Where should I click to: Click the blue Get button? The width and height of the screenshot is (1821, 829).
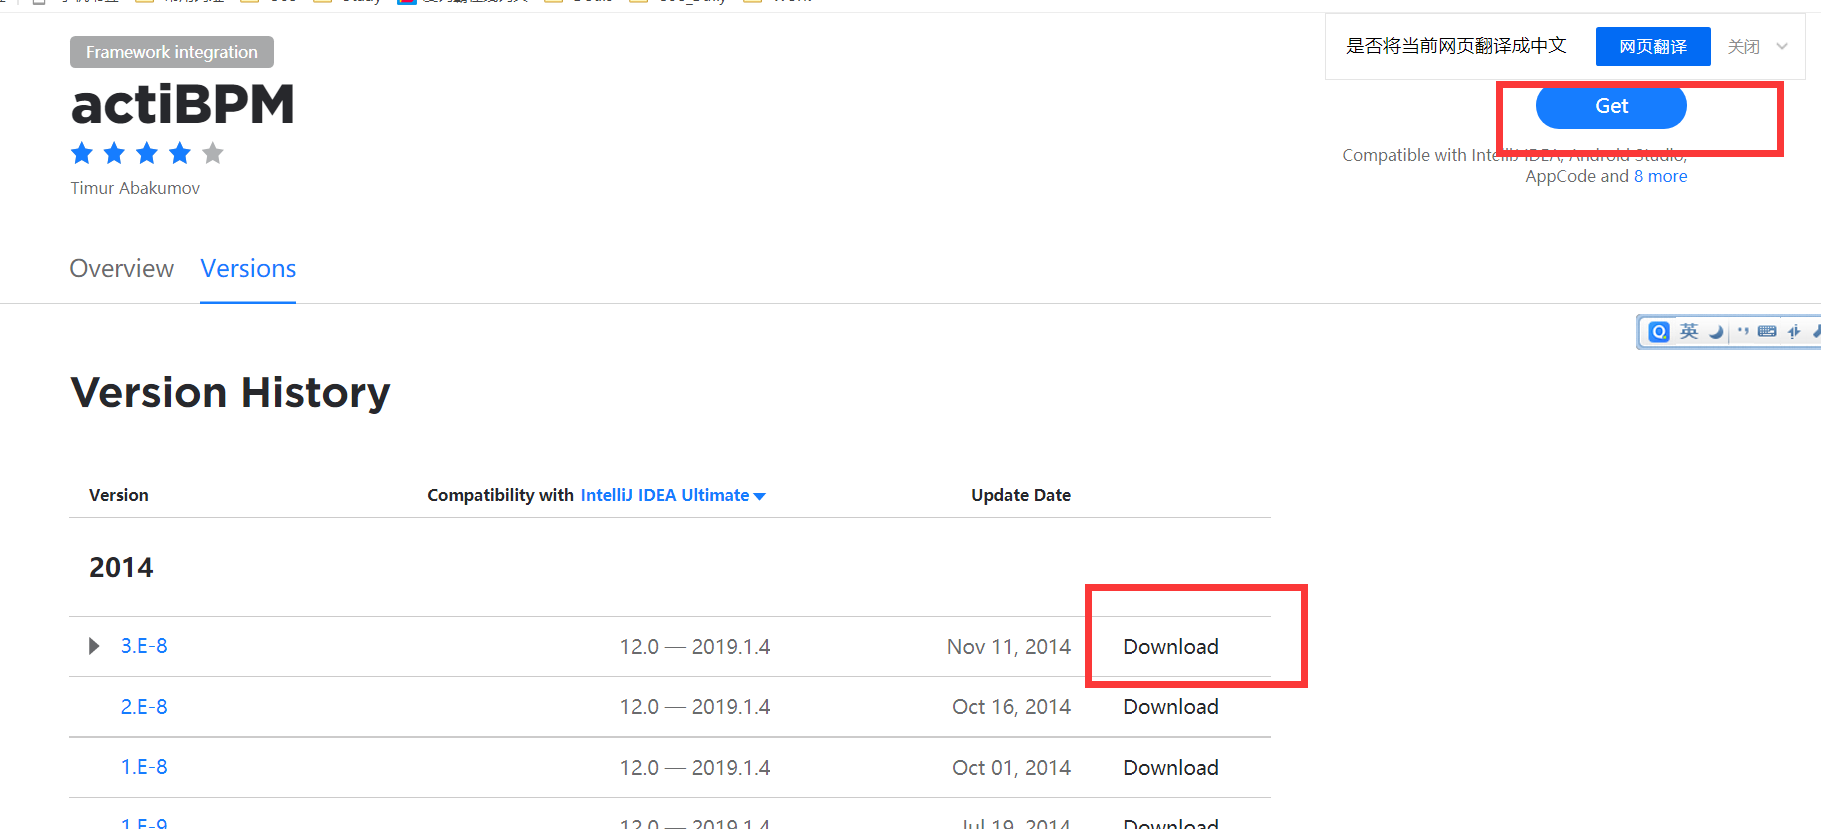point(1611,106)
